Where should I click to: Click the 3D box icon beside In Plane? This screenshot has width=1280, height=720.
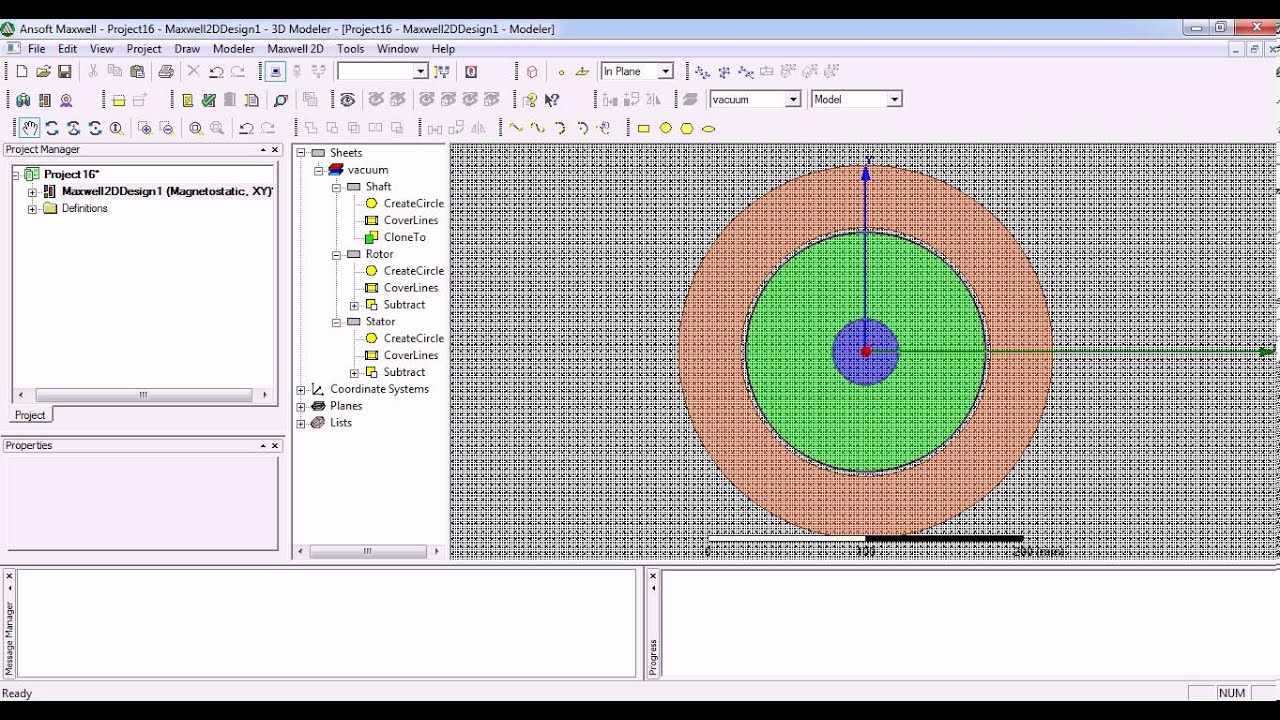[532, 71]
